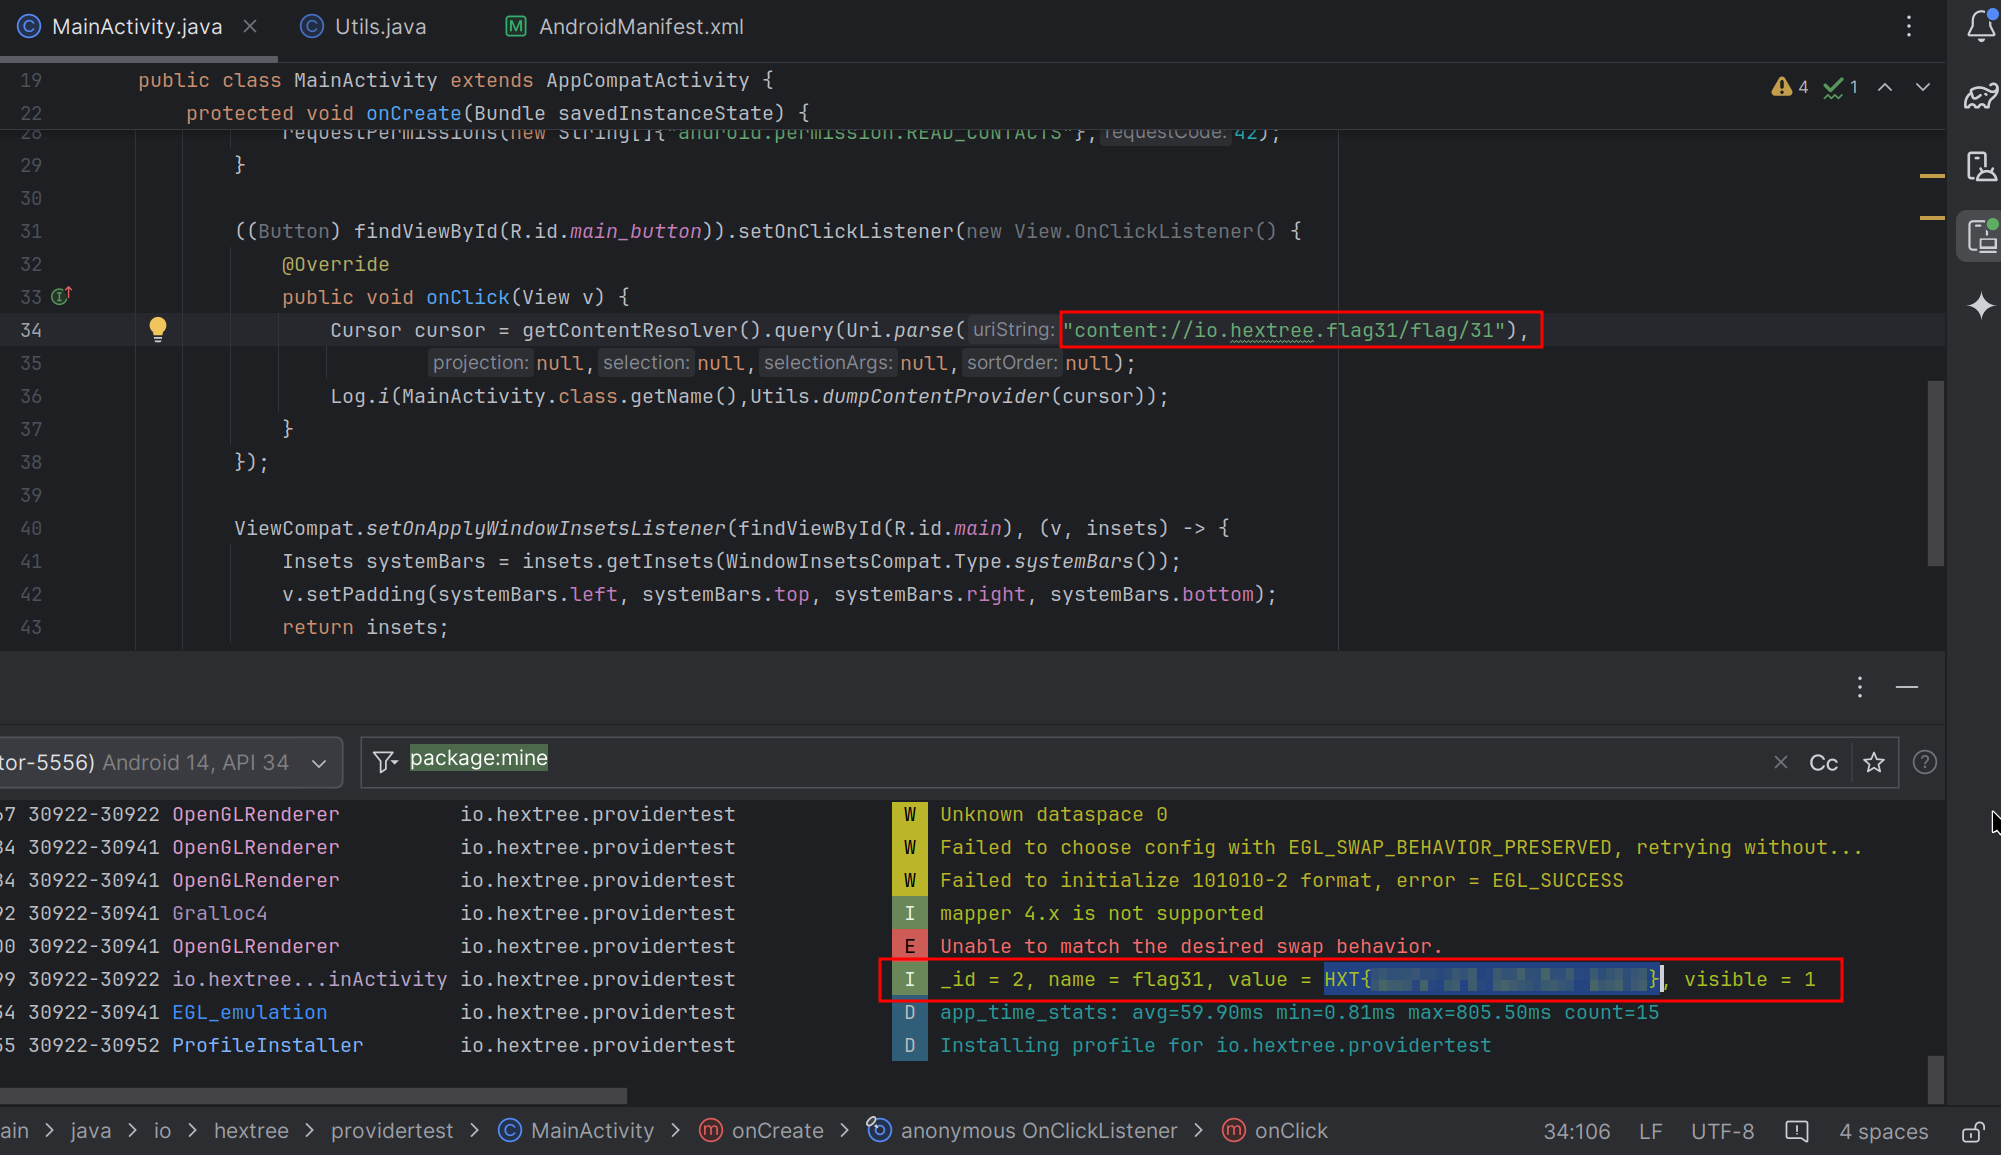Open the Utils.java tab

pos(364,27)
